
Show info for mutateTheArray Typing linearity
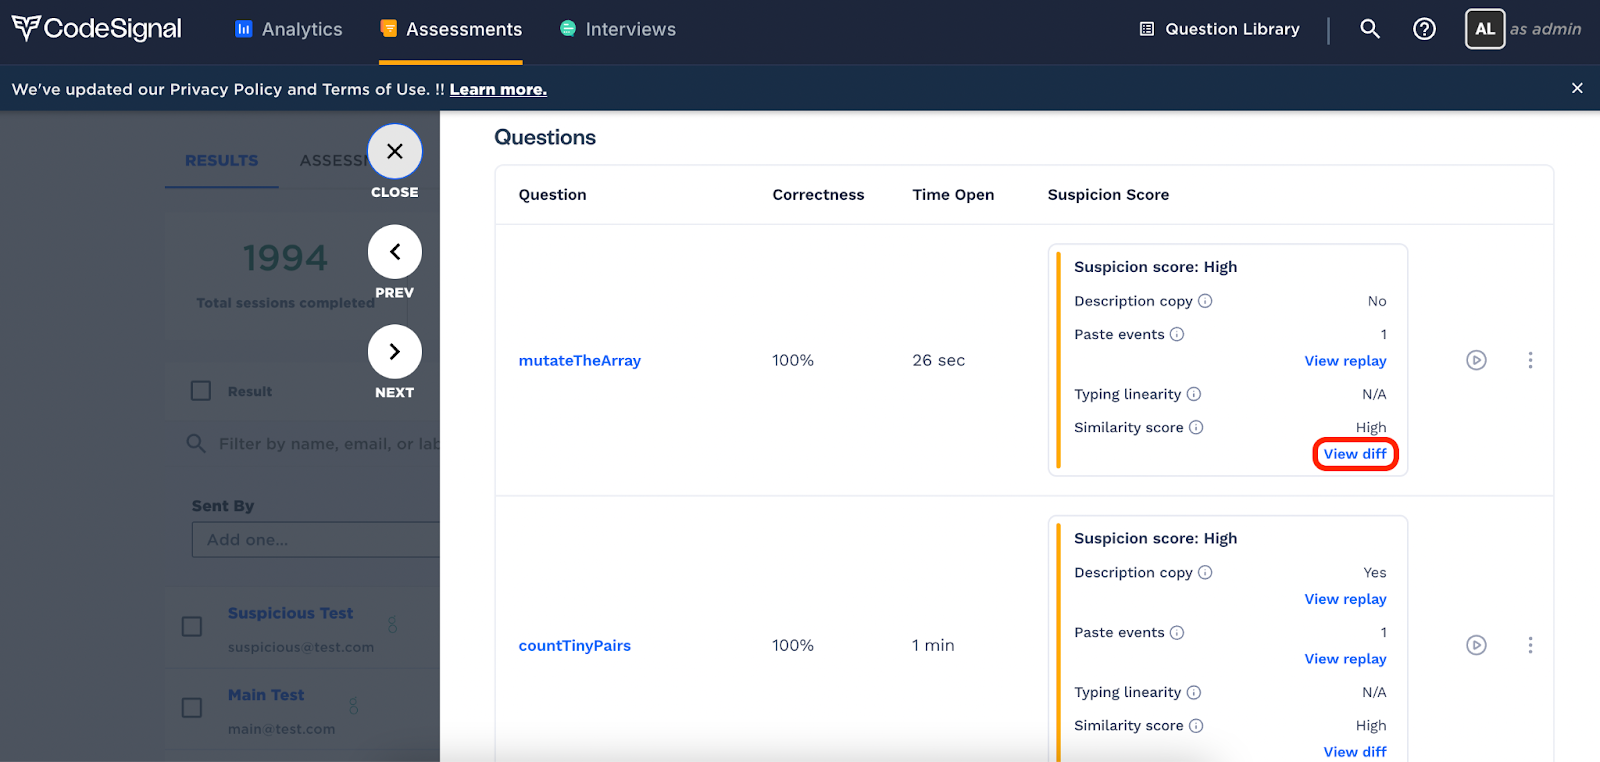[x=1194, y=394]
